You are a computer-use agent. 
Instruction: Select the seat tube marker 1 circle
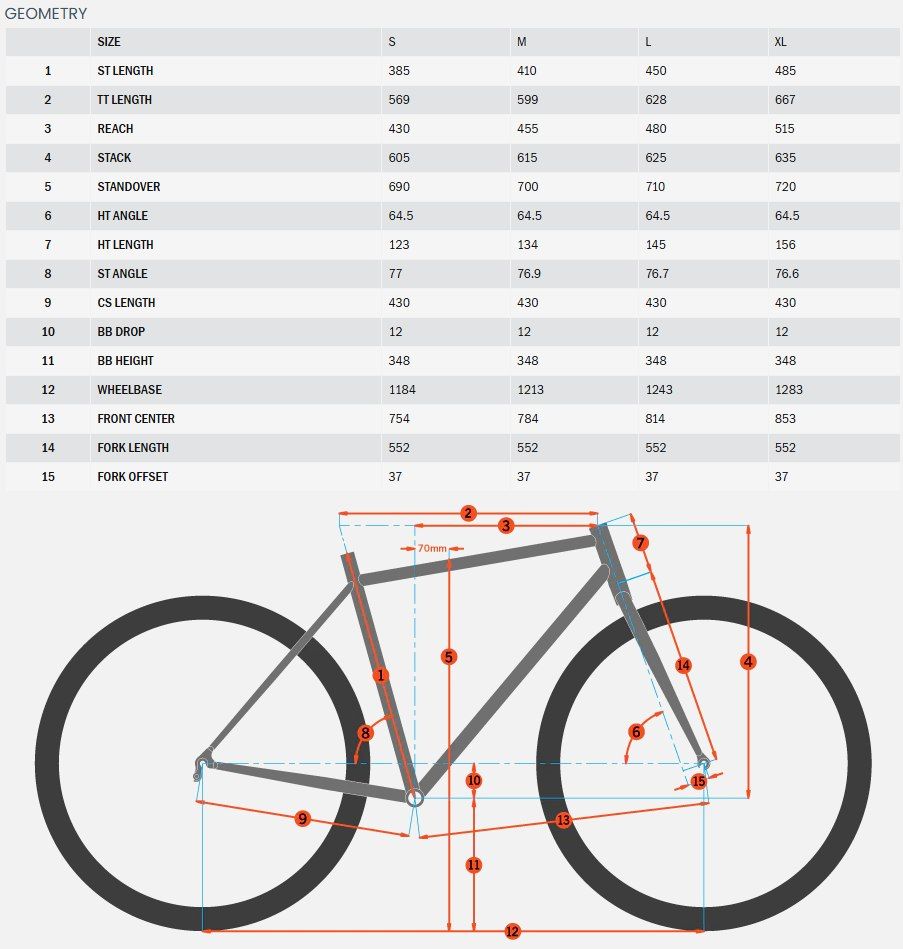[381, 675]
